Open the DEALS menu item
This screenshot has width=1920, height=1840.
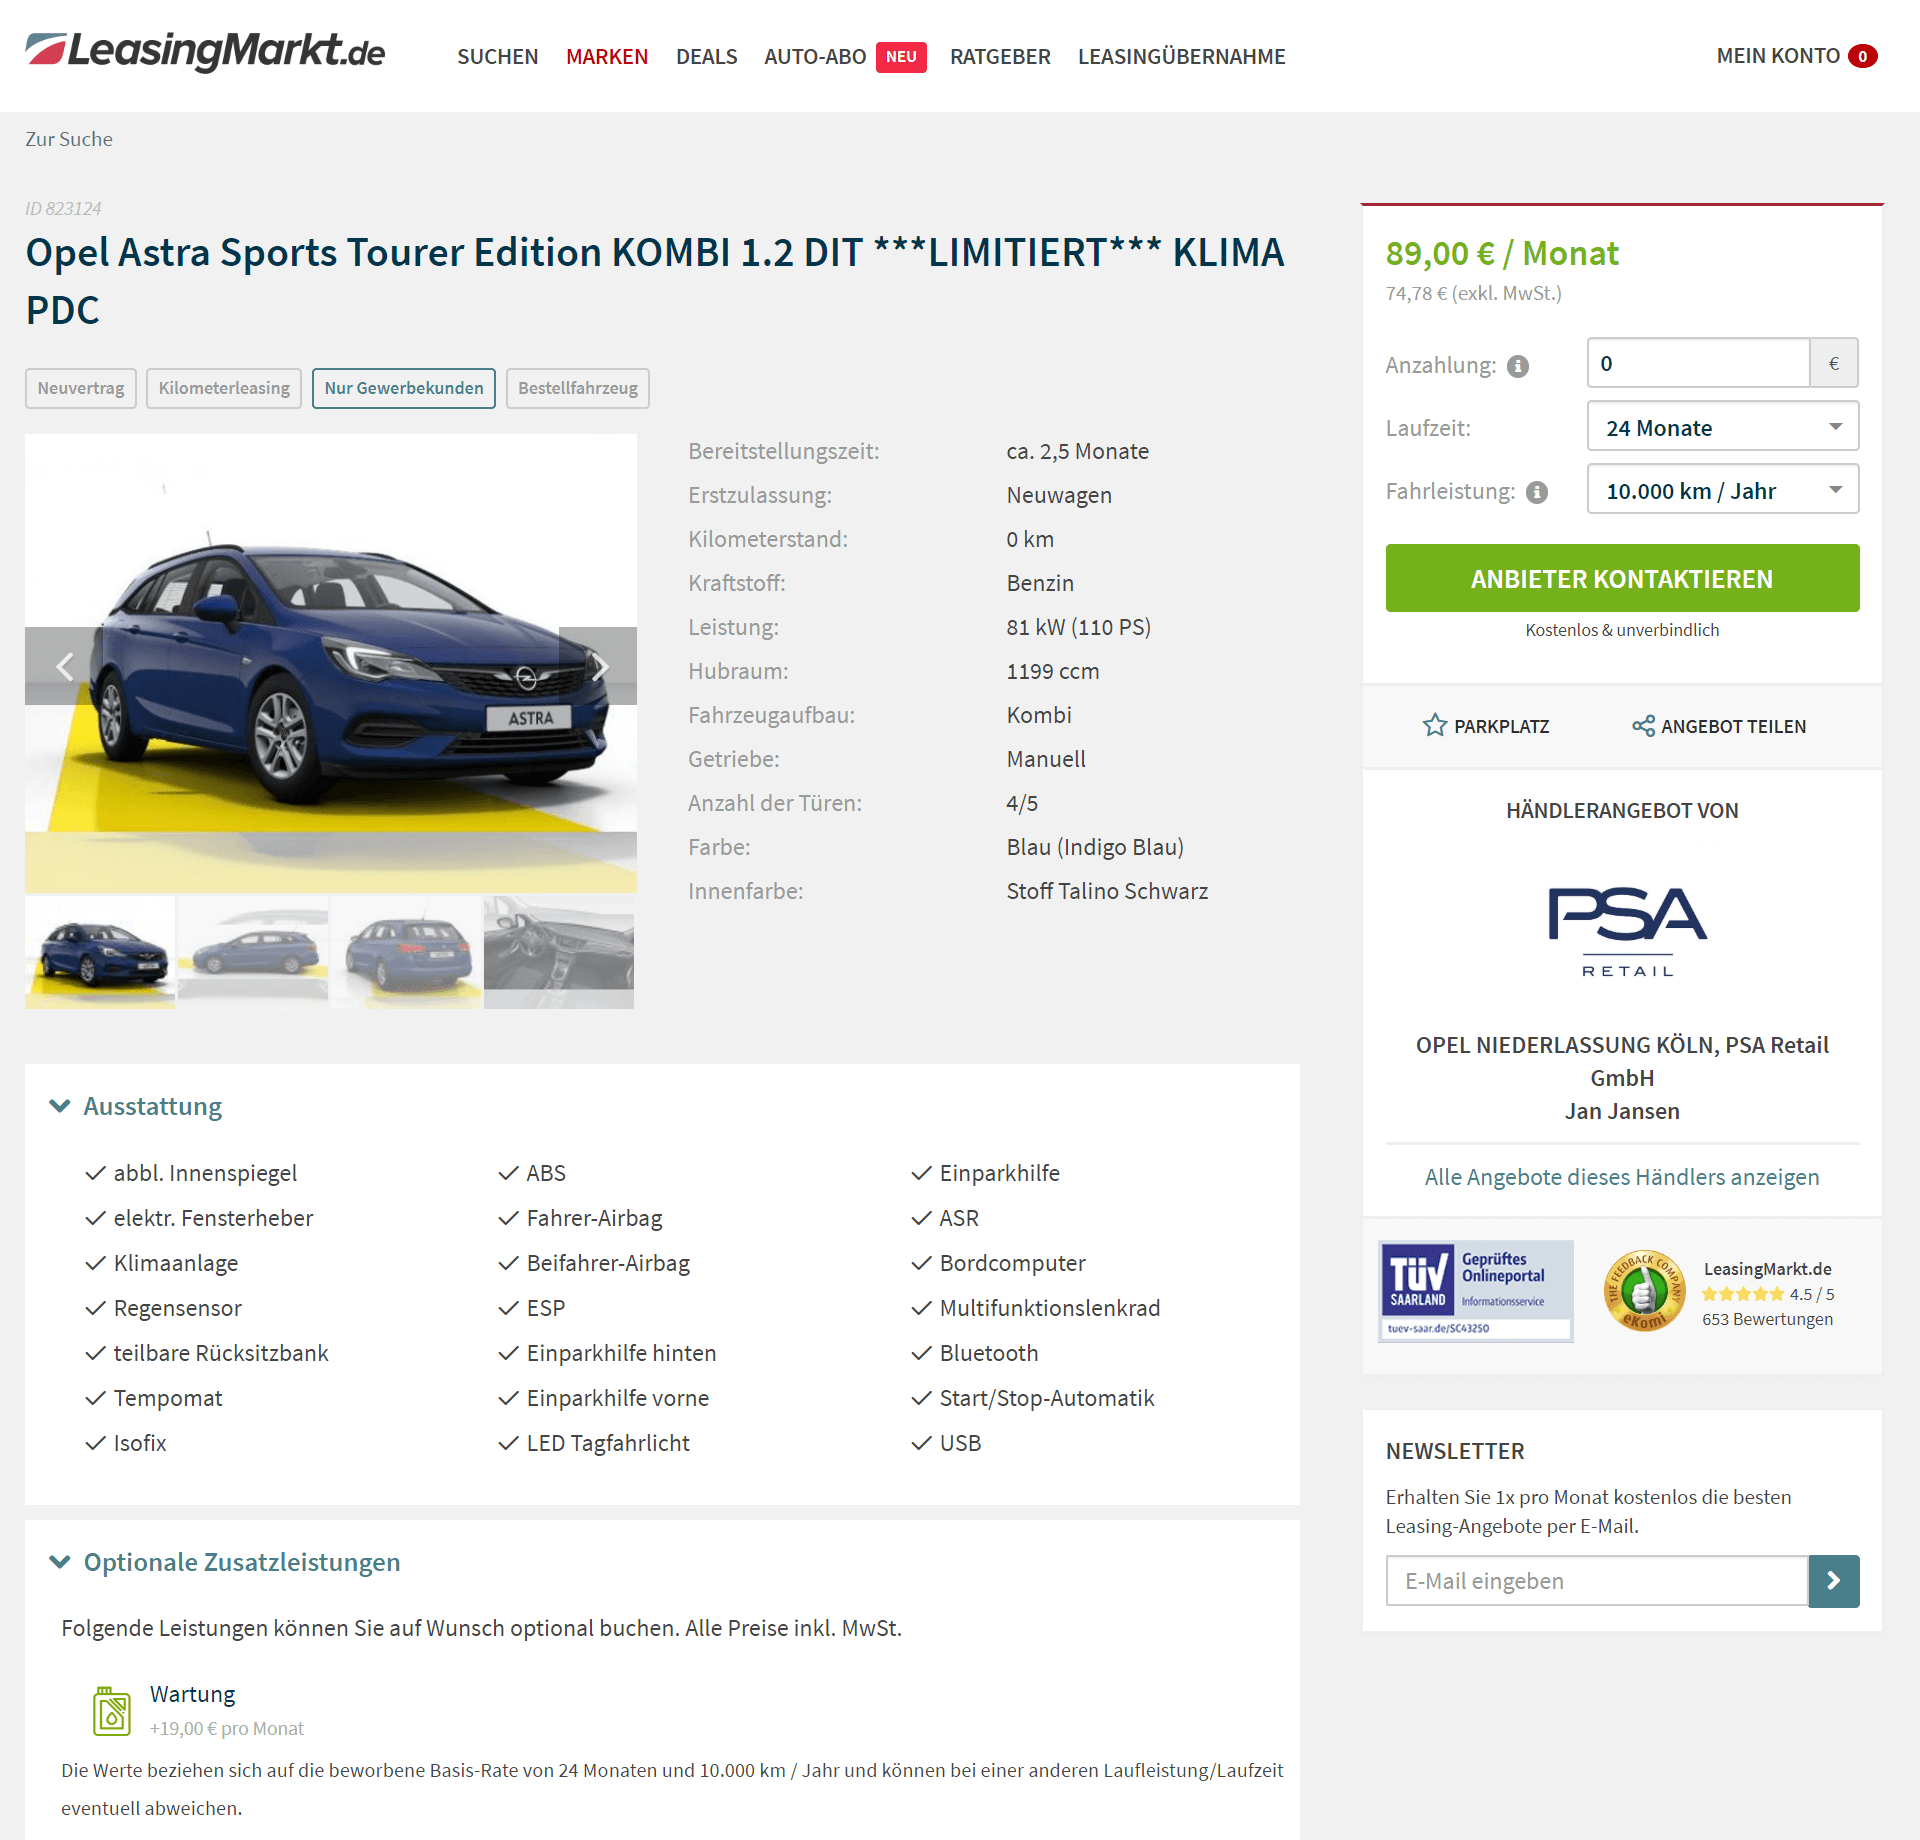[706, 57]
